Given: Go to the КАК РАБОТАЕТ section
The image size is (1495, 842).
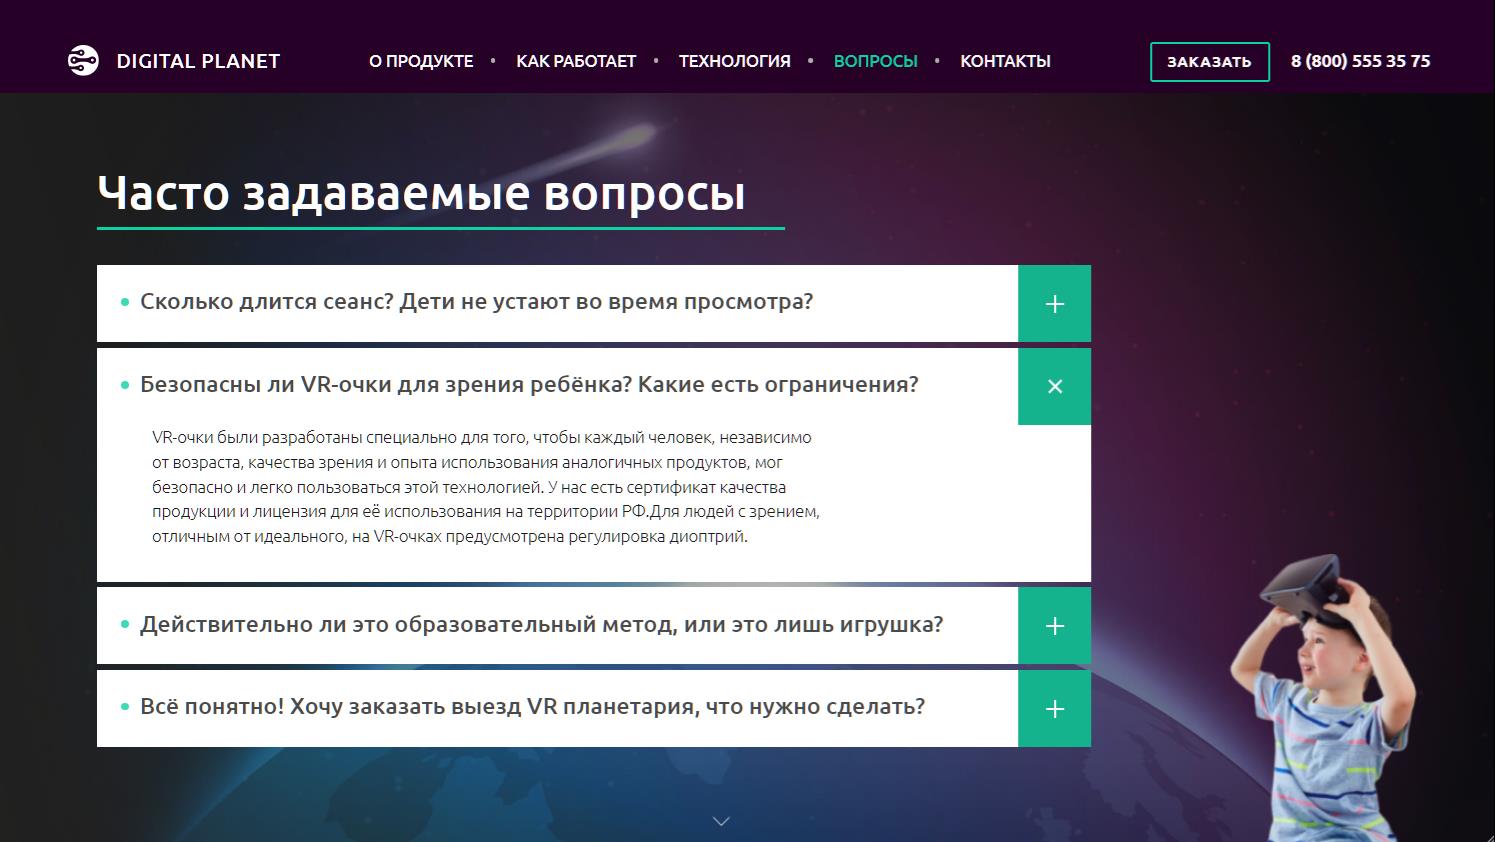Looking at the screenshot, I should [x=576, y=61].
